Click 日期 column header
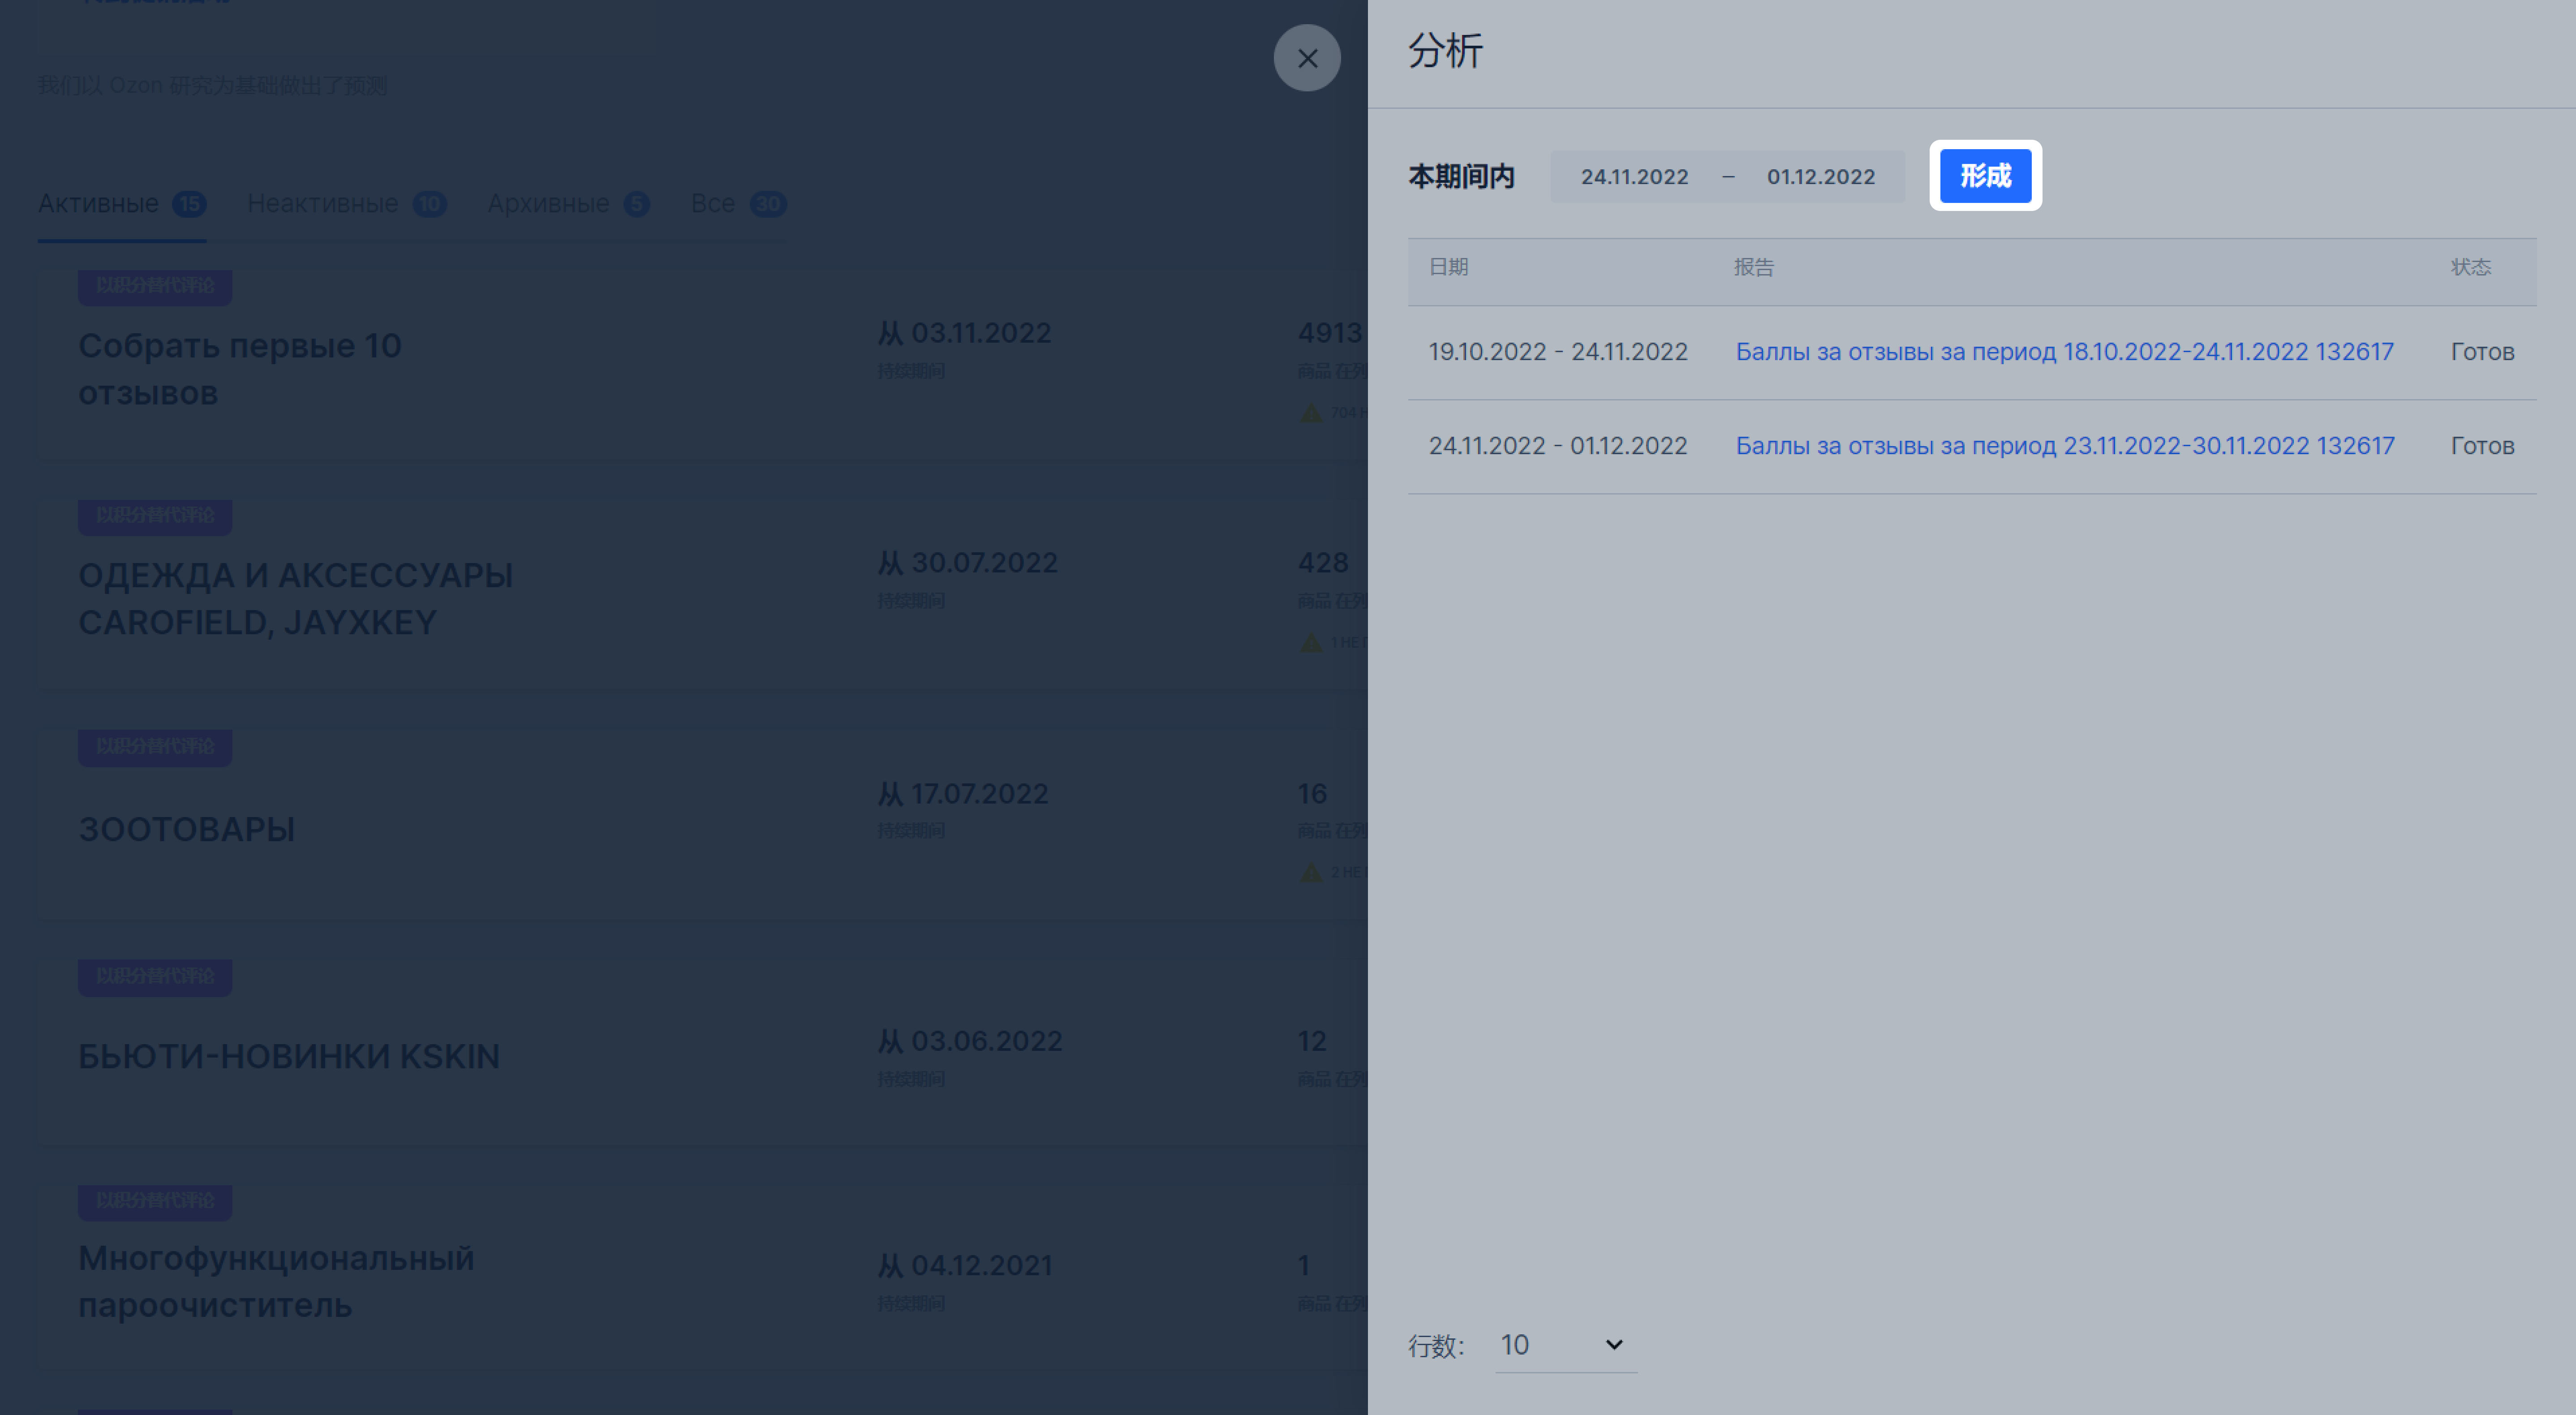The image size is (2576, 1415). pos(1448,267)
